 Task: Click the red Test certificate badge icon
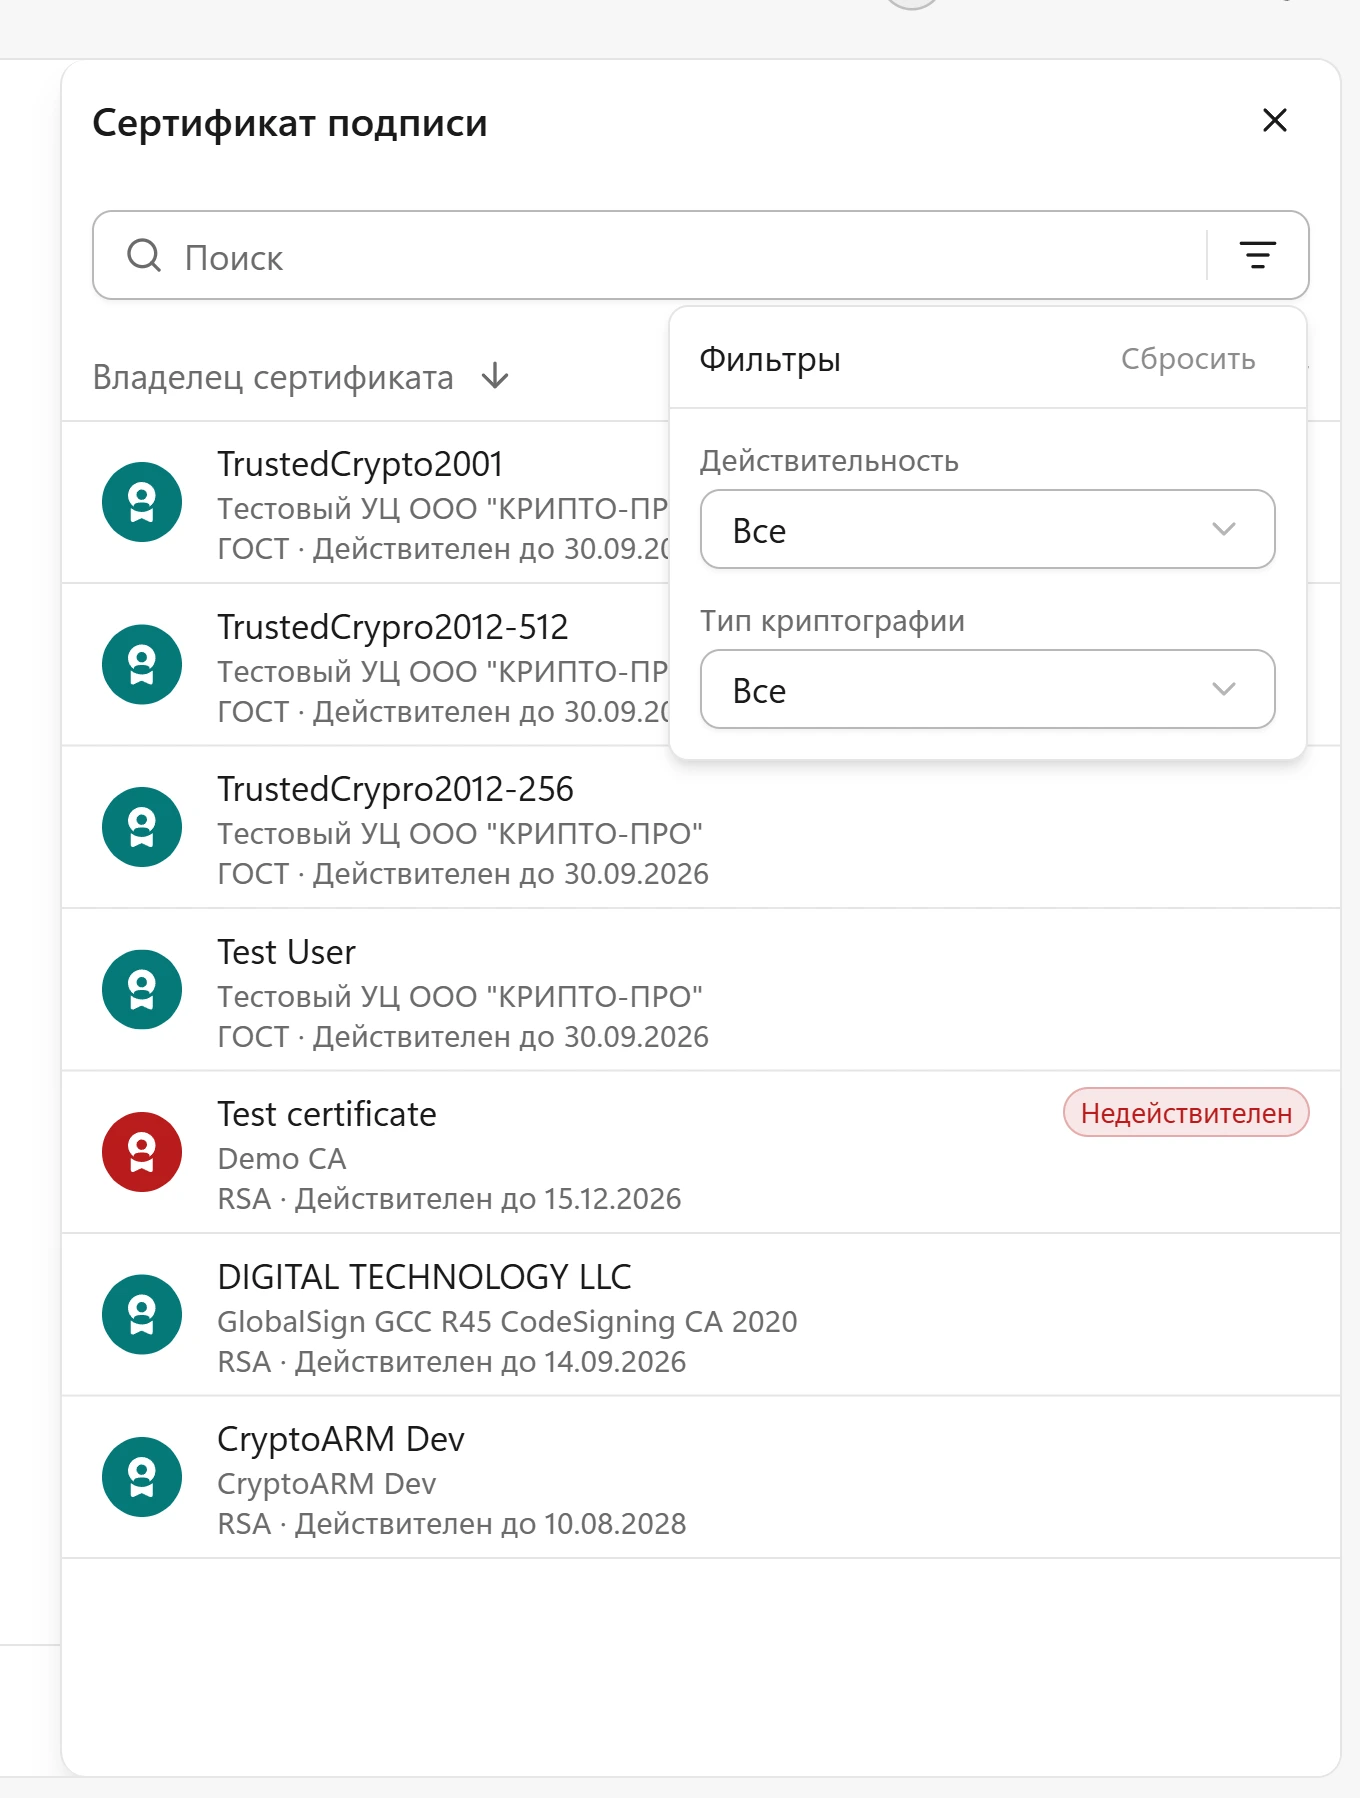[142, 1152]
